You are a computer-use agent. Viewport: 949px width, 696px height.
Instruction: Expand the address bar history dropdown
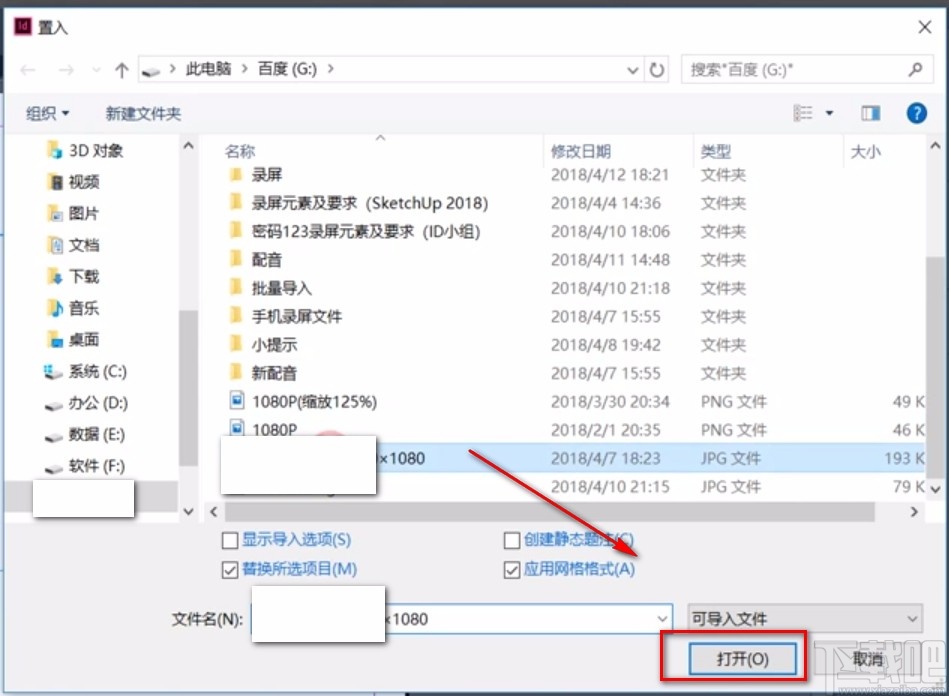[633, 70]
